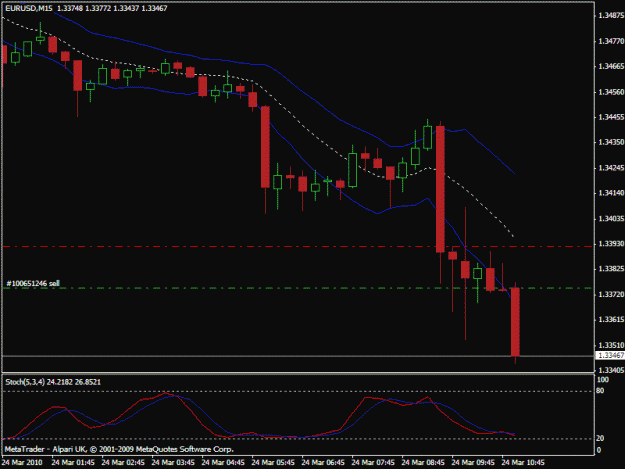The width and height of the screenshot is (625, 469).
Task: Click time axis label 24 Mar 2010
Action: click(22, 463)
